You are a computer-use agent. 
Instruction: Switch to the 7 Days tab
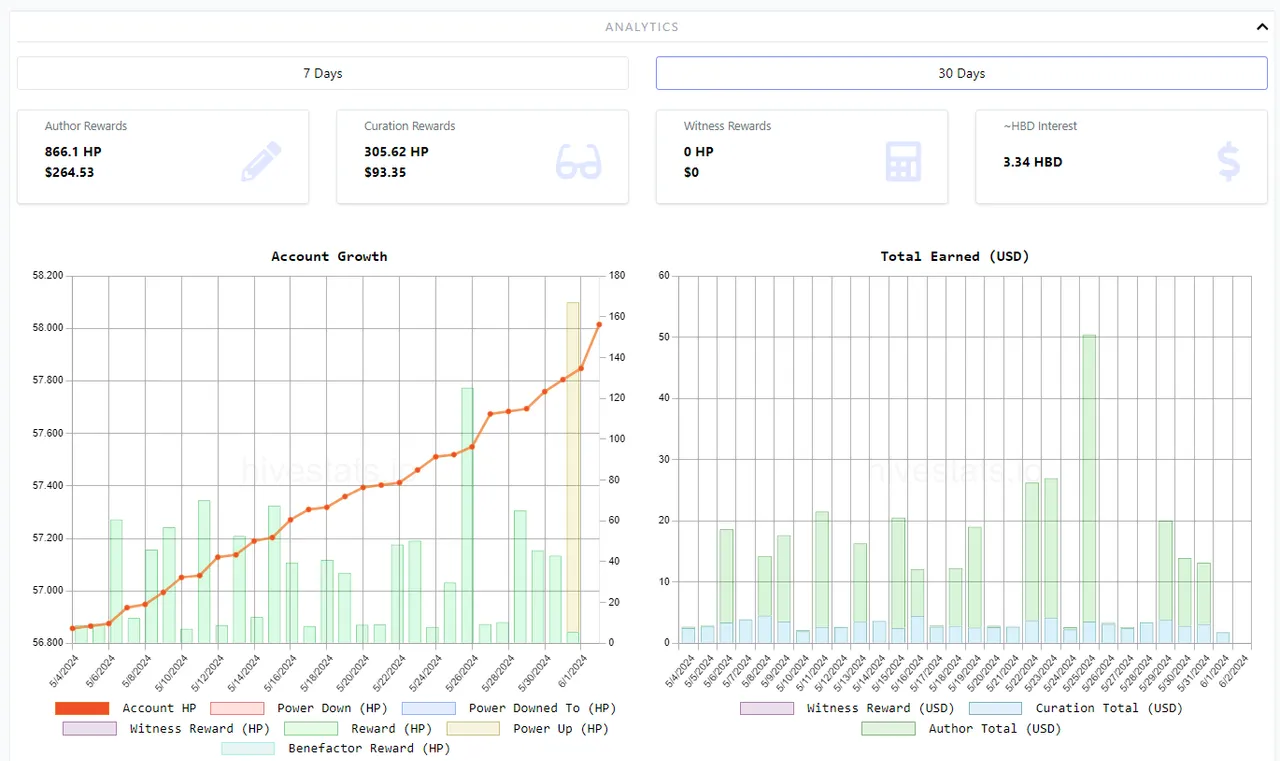[x=323, y=73]
